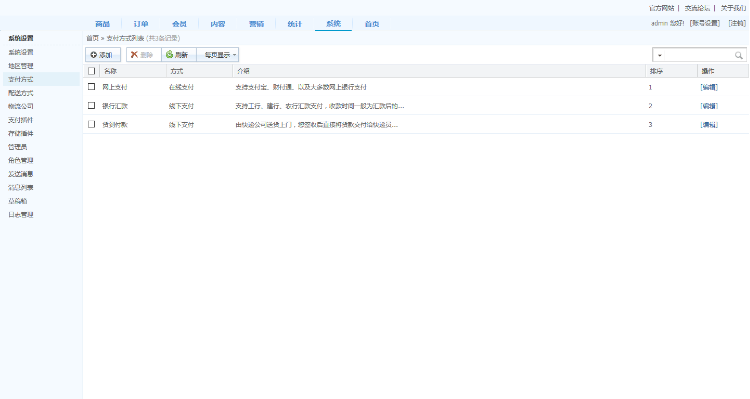Open 官方网站 link at top right
750x399 pixels.
coord(662,8)
